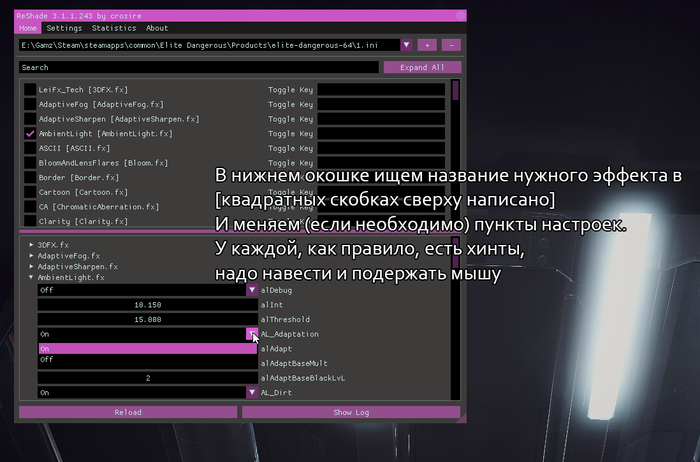Click the plus button to add preset

click(427, 45)
